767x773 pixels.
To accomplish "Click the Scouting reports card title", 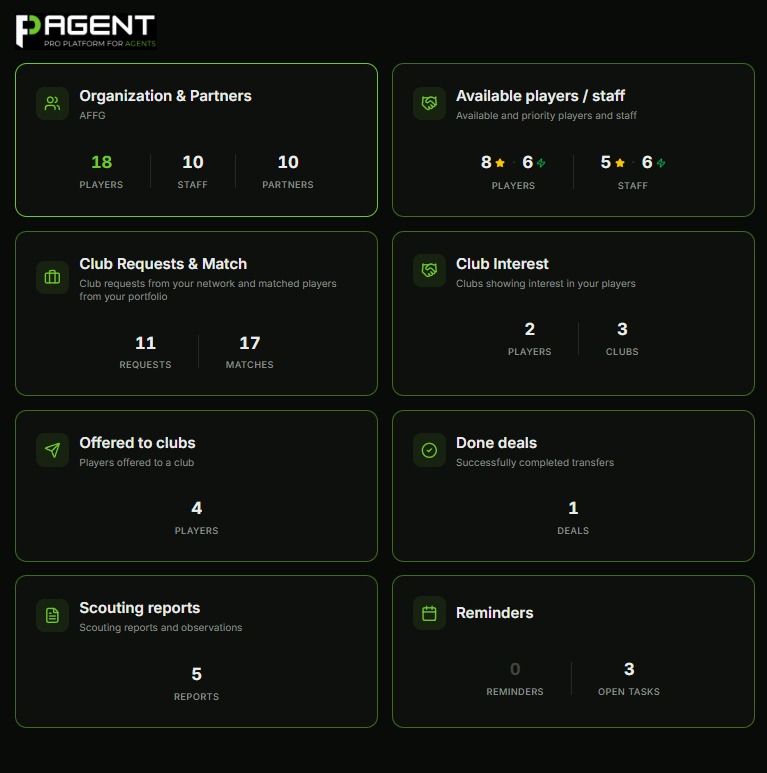I will [x=140, y=608].
